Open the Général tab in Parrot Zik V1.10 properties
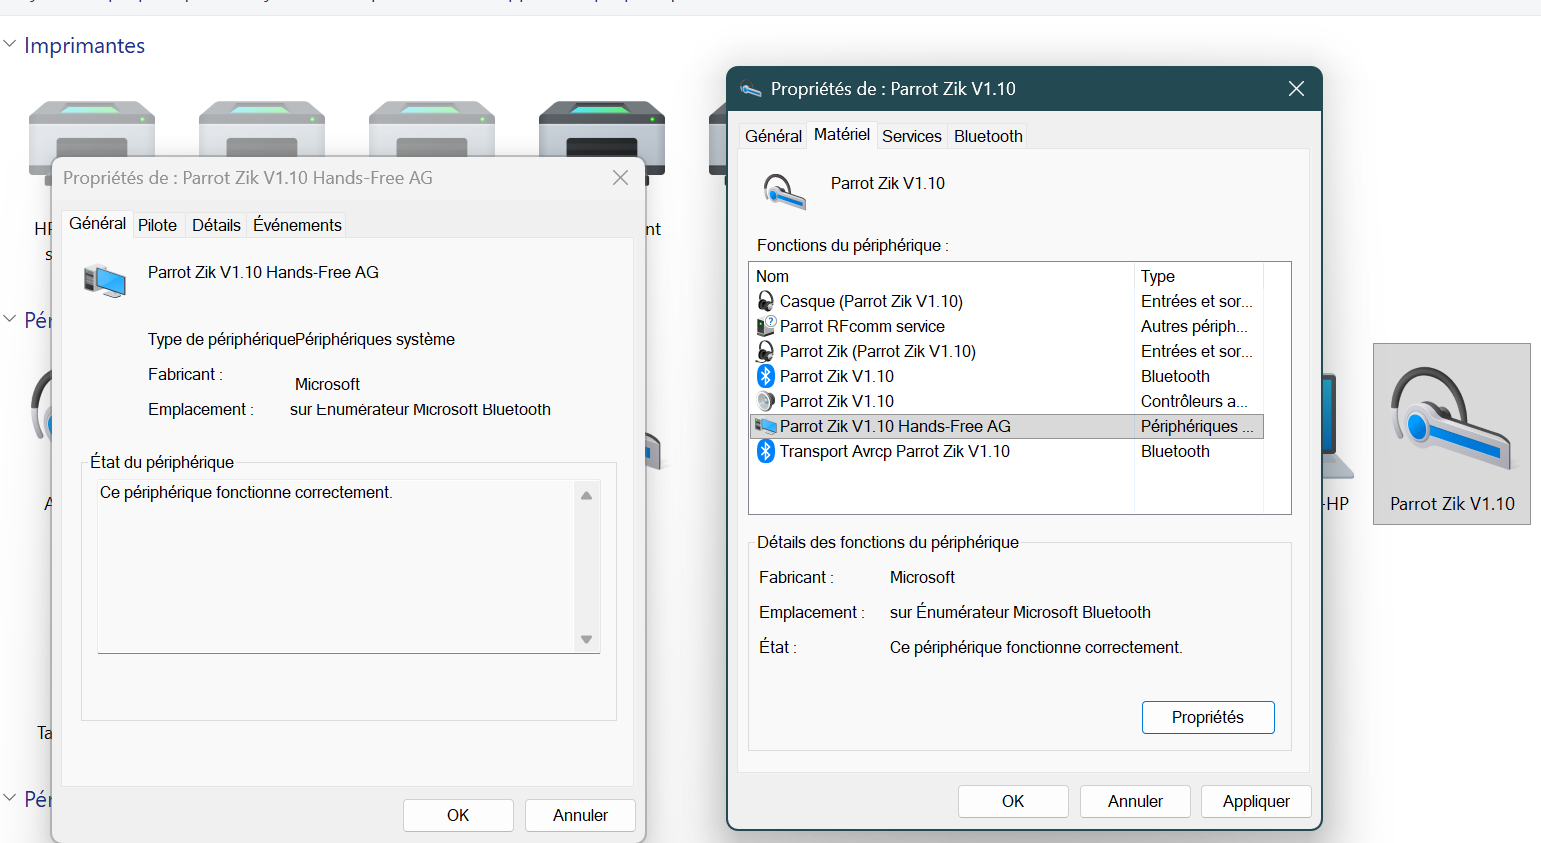Screen dimensions: 1541x843 [x=773, y=136]
